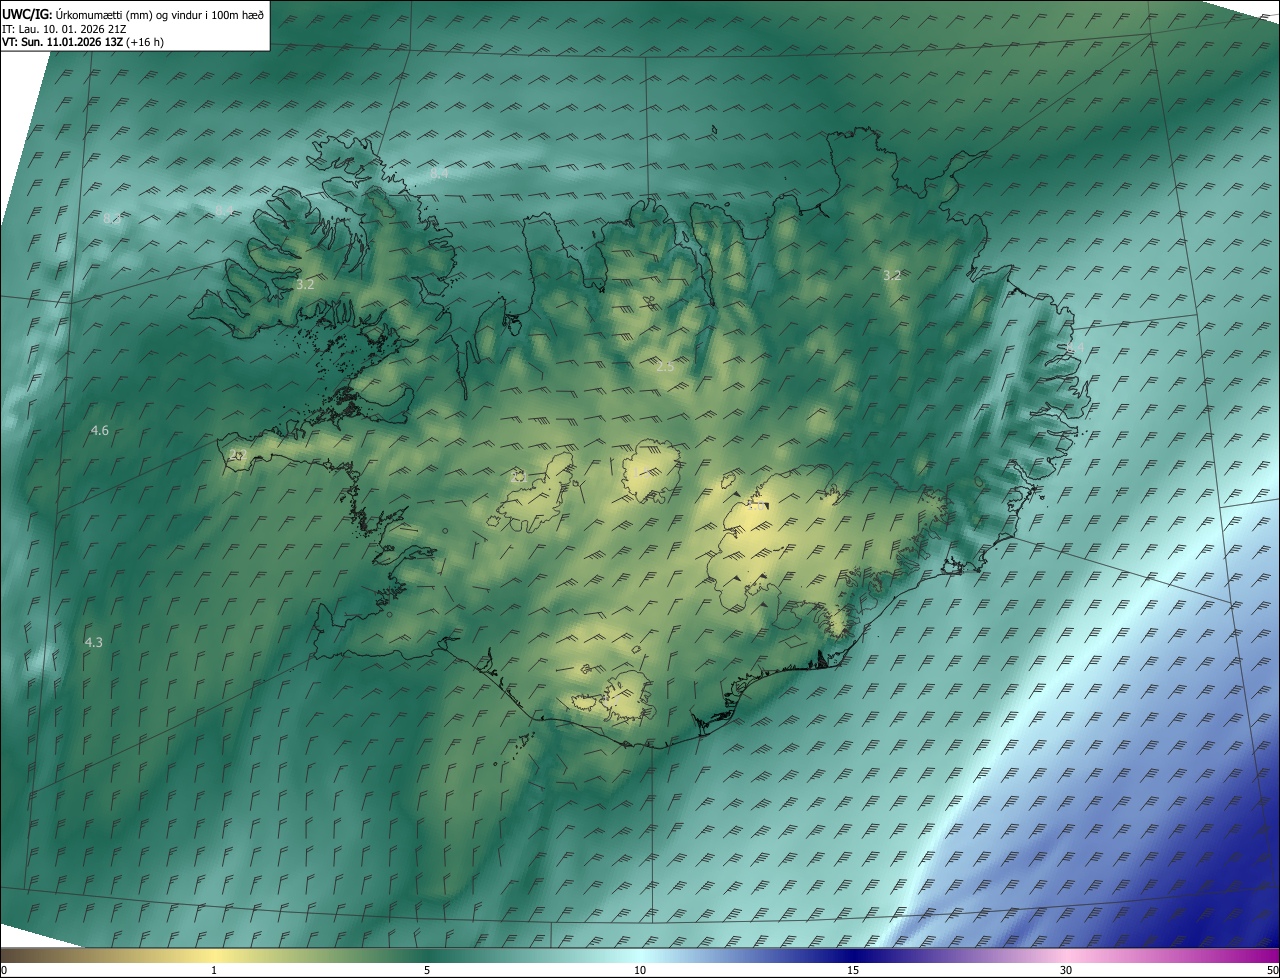Image resolution: width=1280 pixels, height=978 pixels.
Task: Click the '4.3' value label off the southwest coast
Action: click(93, 642)
